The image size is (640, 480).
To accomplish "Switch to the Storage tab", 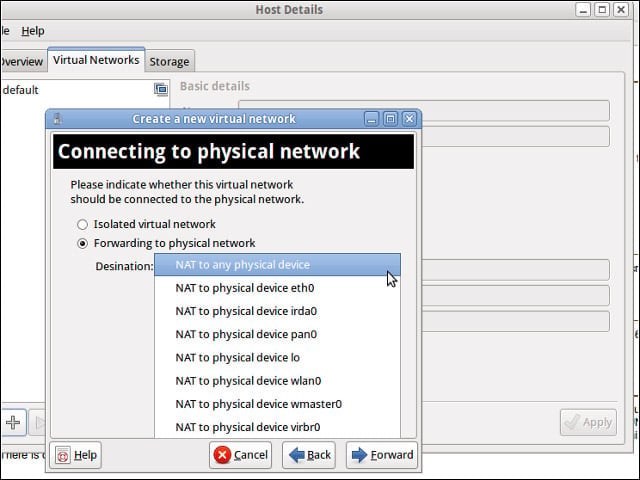I will (169, 62).
